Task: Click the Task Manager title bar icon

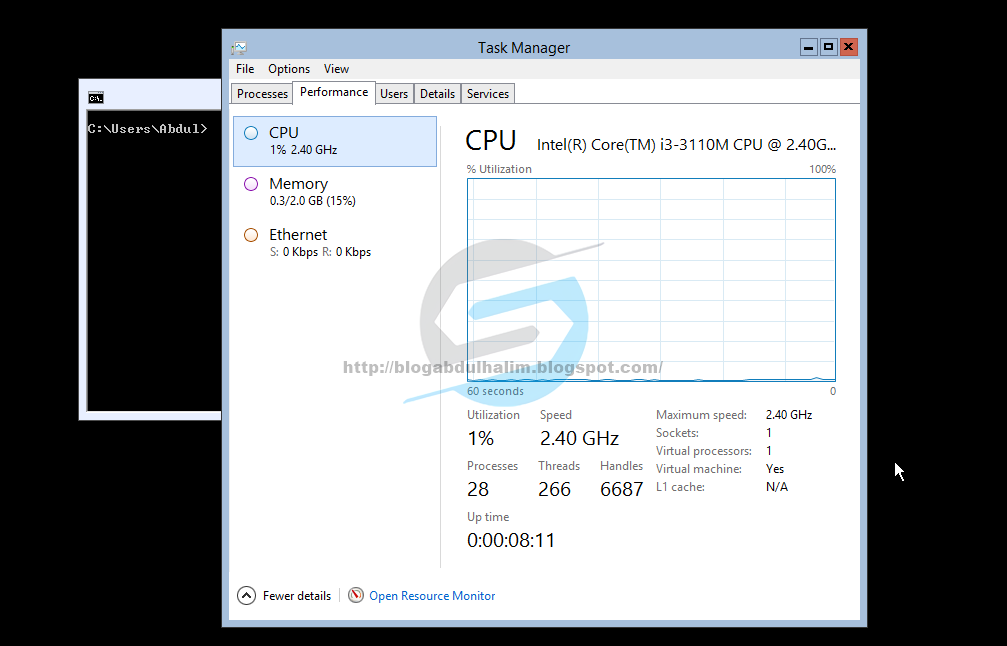Action: (x=239, y=48)
